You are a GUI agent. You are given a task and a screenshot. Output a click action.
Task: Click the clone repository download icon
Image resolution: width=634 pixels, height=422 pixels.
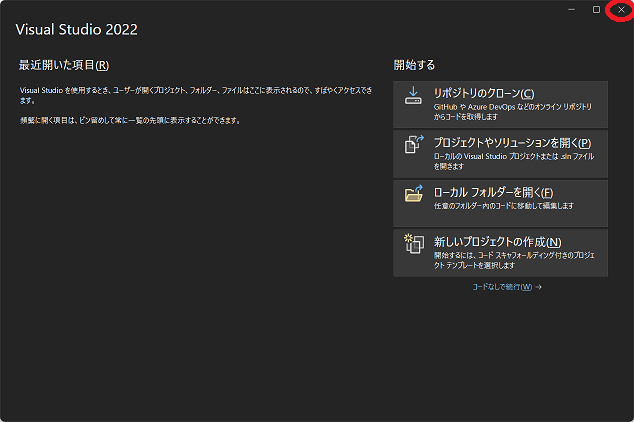(413, 95)
